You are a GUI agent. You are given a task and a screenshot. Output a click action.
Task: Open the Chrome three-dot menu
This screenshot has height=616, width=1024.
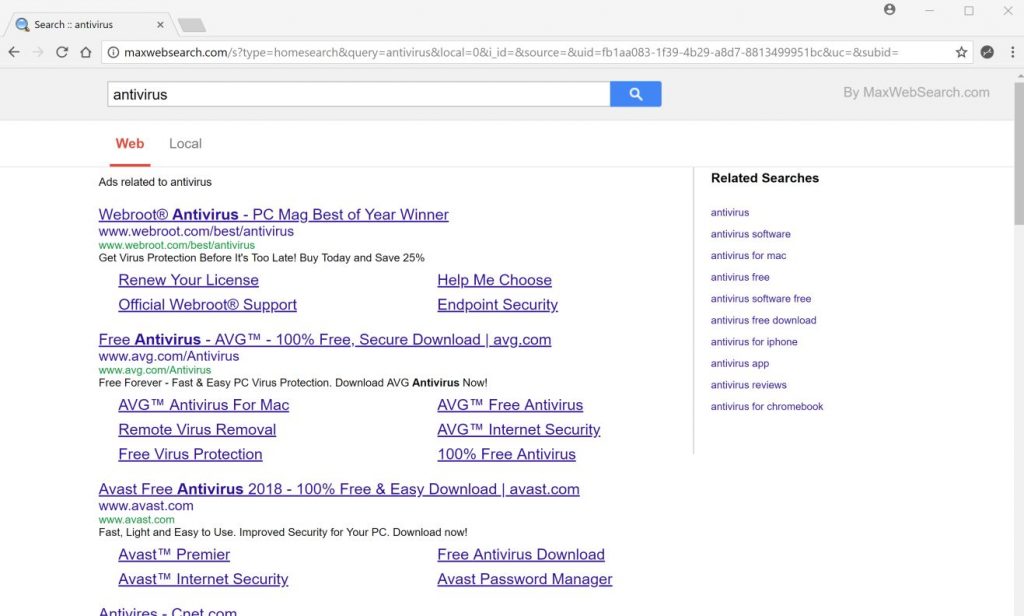point(1012,52)
